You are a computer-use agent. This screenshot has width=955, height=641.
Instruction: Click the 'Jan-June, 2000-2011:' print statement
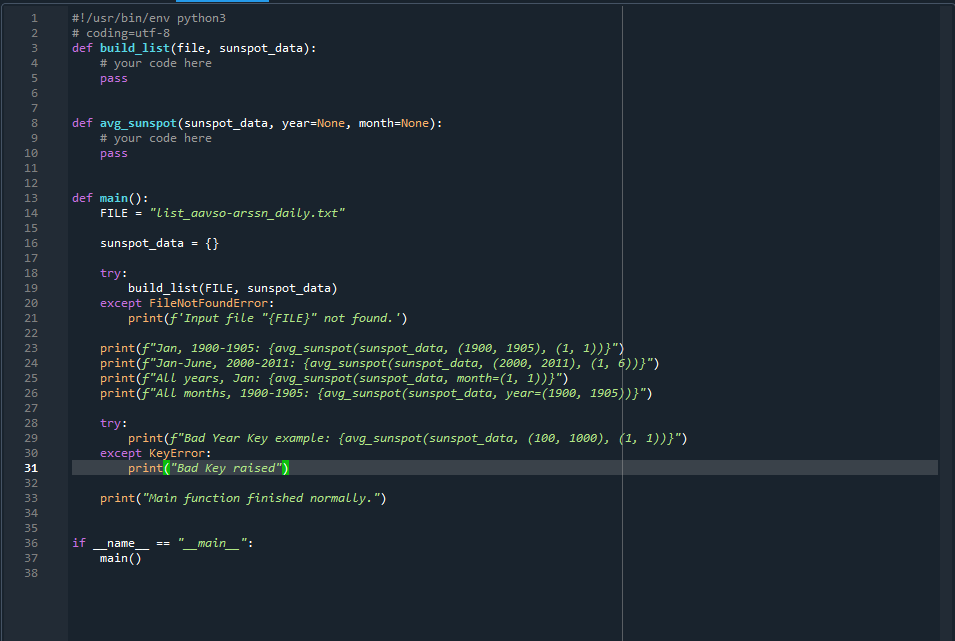379,363
